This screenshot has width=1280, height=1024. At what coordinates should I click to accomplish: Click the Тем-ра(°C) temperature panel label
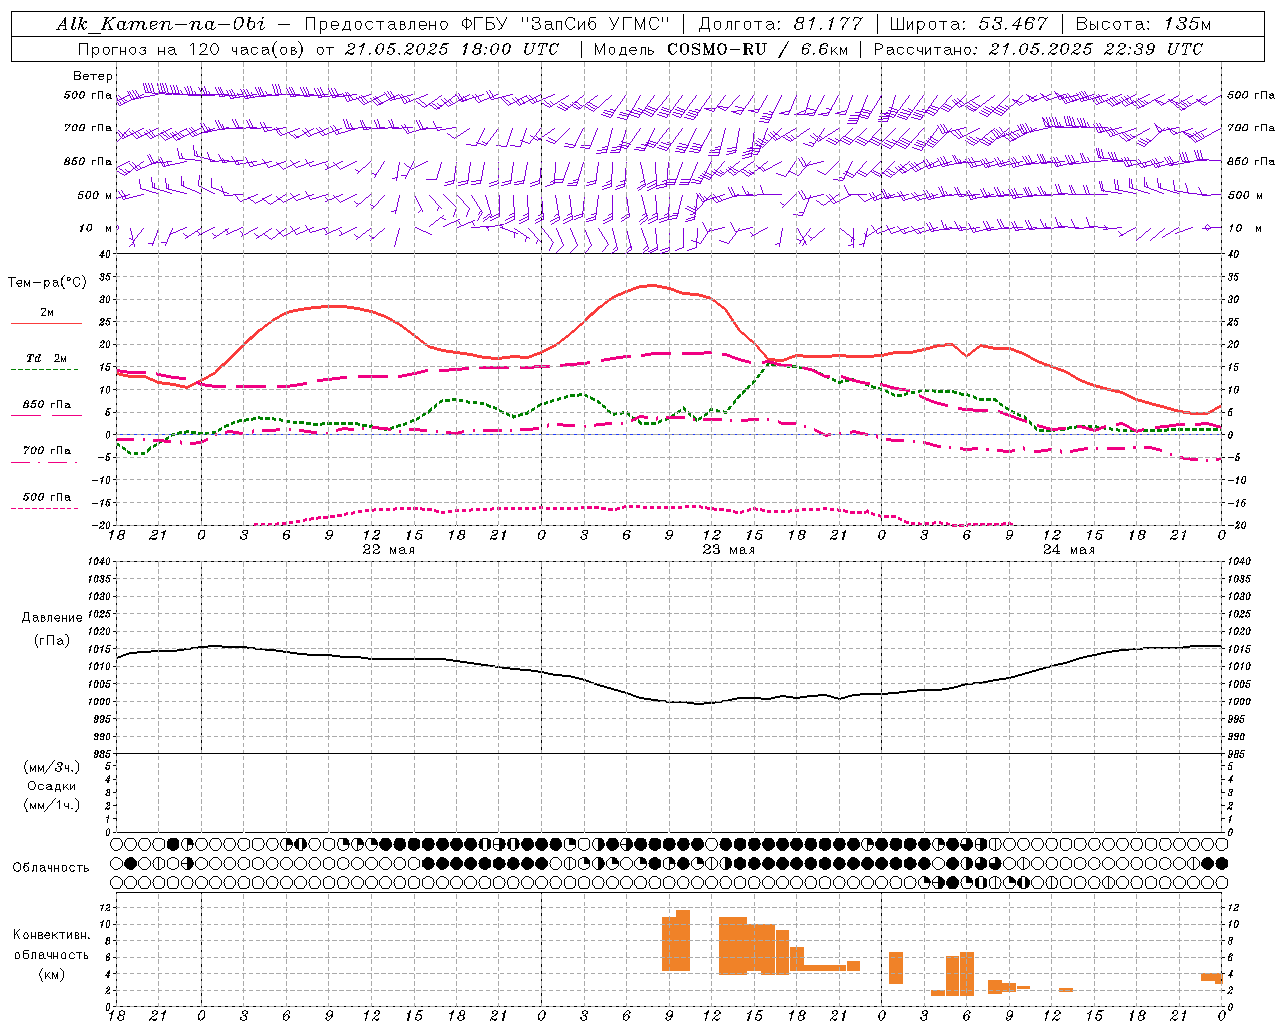[47, 282]
